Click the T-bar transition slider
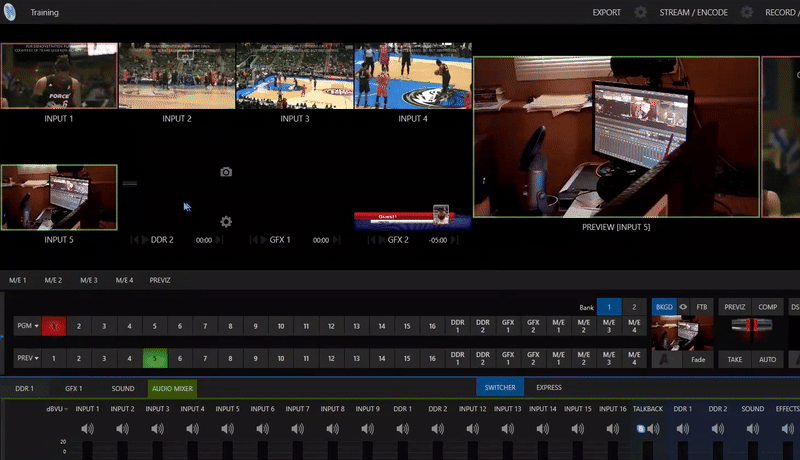Screen dimensions: 800x460 (752, 325)
